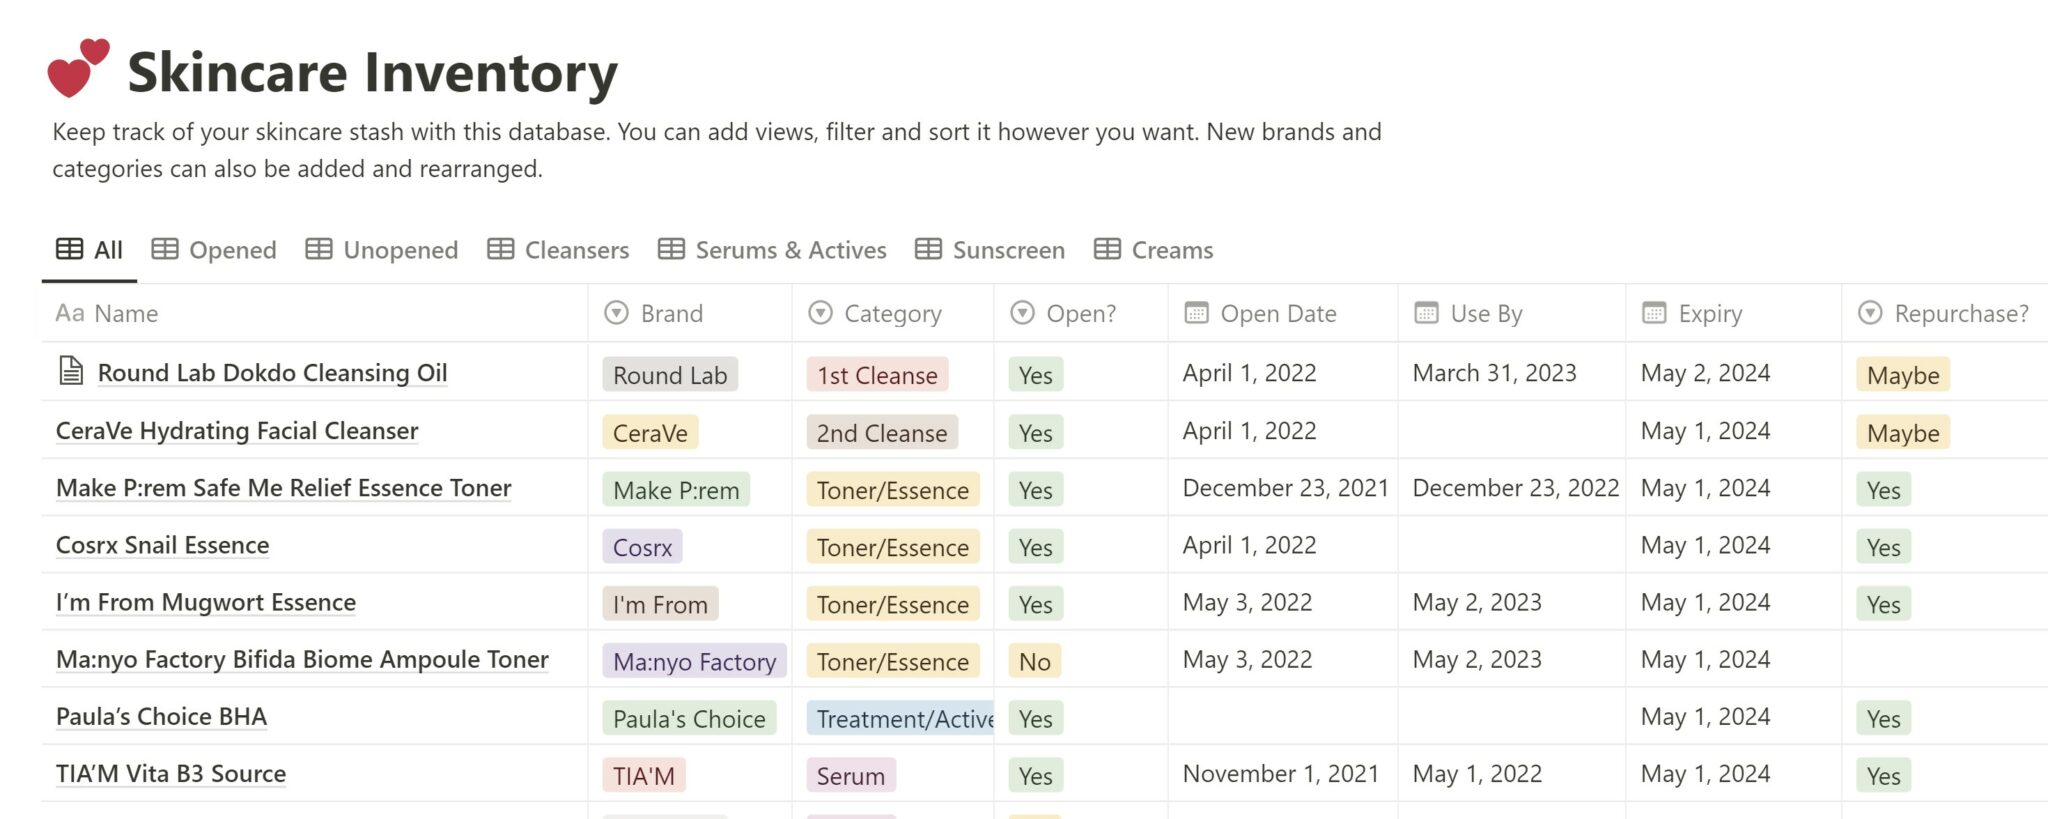Click the Maybe repurchase tag for CeraVe
Image resolution: width=2048 pixels, height=819 pixels.
(x=1902, y=433)
